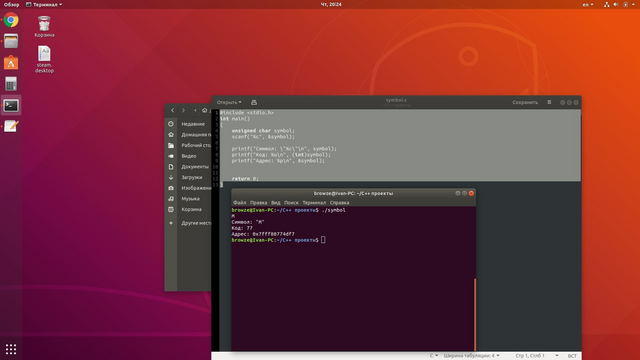Select the Text Editor icon in the dock
This screenshot has width=640, height=360.
(x=11, y=127)
